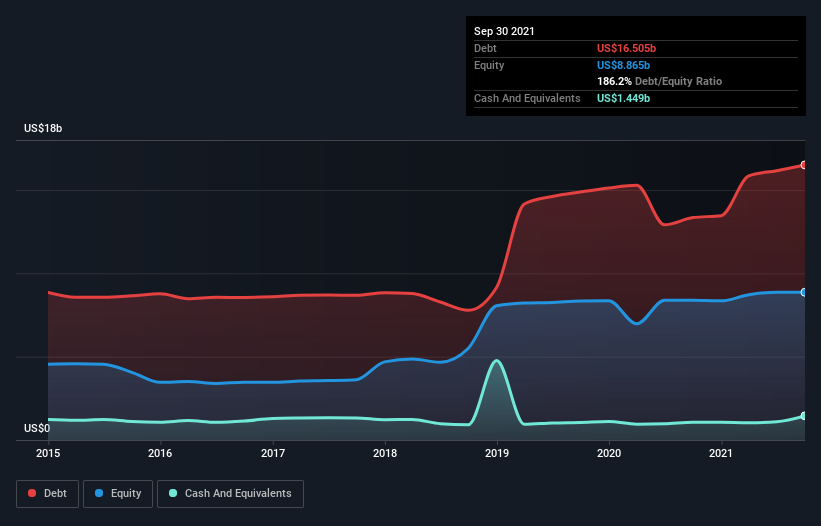Click the 2019 x-axis label
The height and width of the screenshot is (526, 821).
click(497, 453)
